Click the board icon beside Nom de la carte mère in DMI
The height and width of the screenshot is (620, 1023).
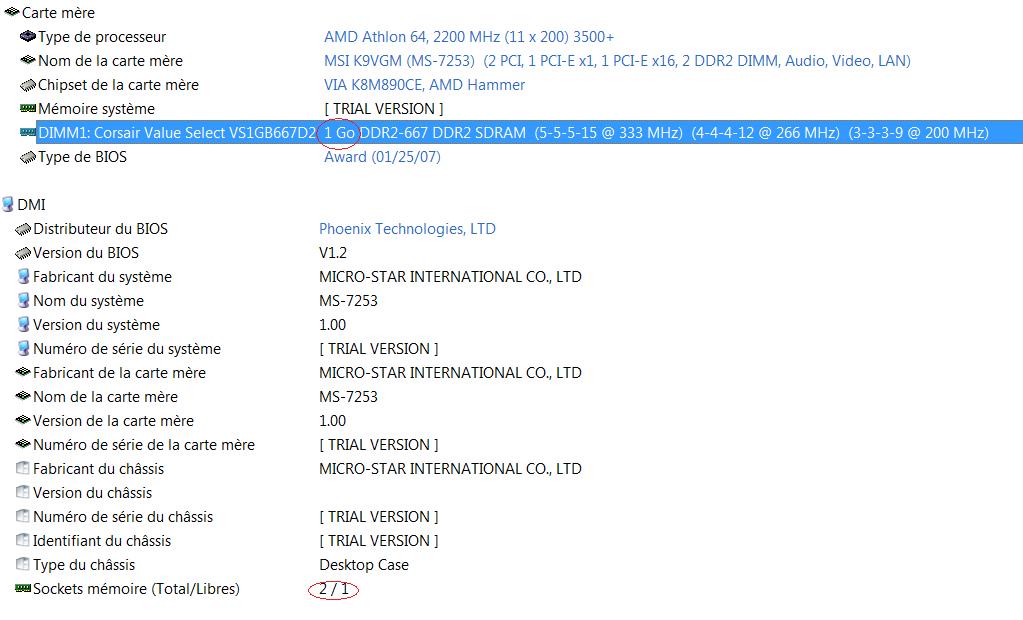(x=23, y=396)
